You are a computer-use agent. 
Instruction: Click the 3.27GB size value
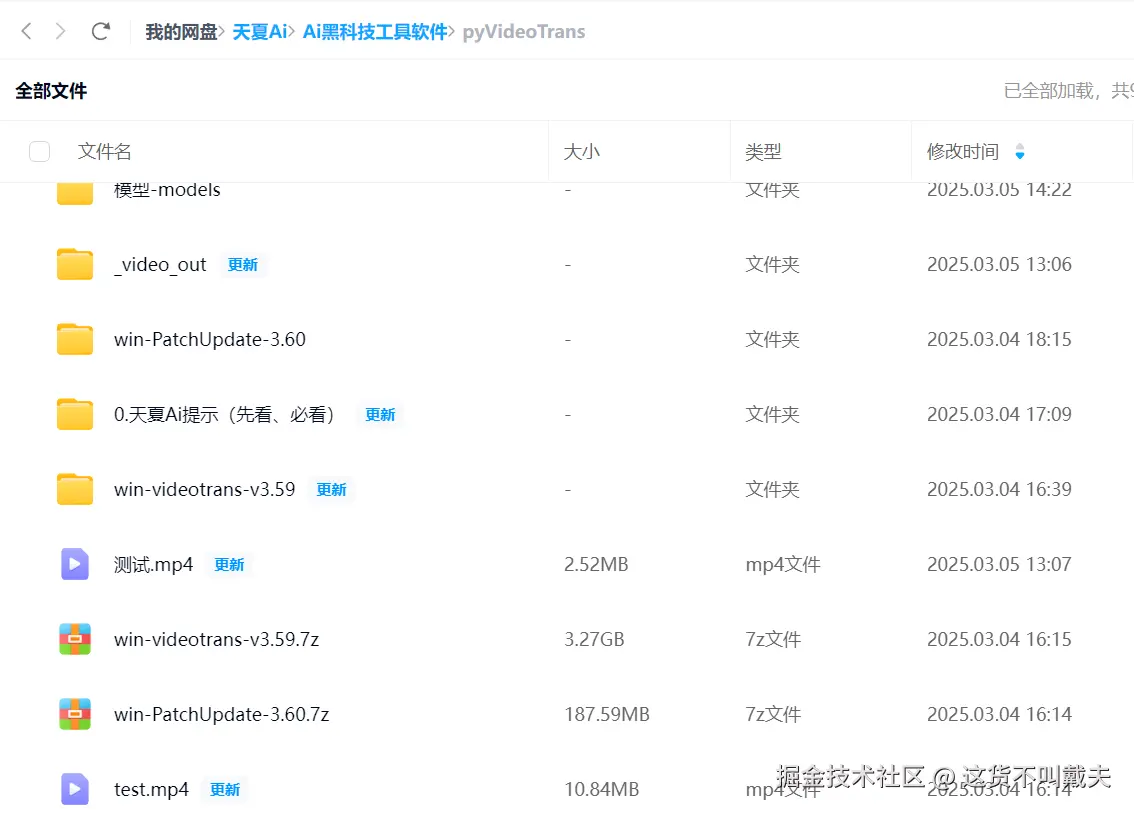pos(594,639)
